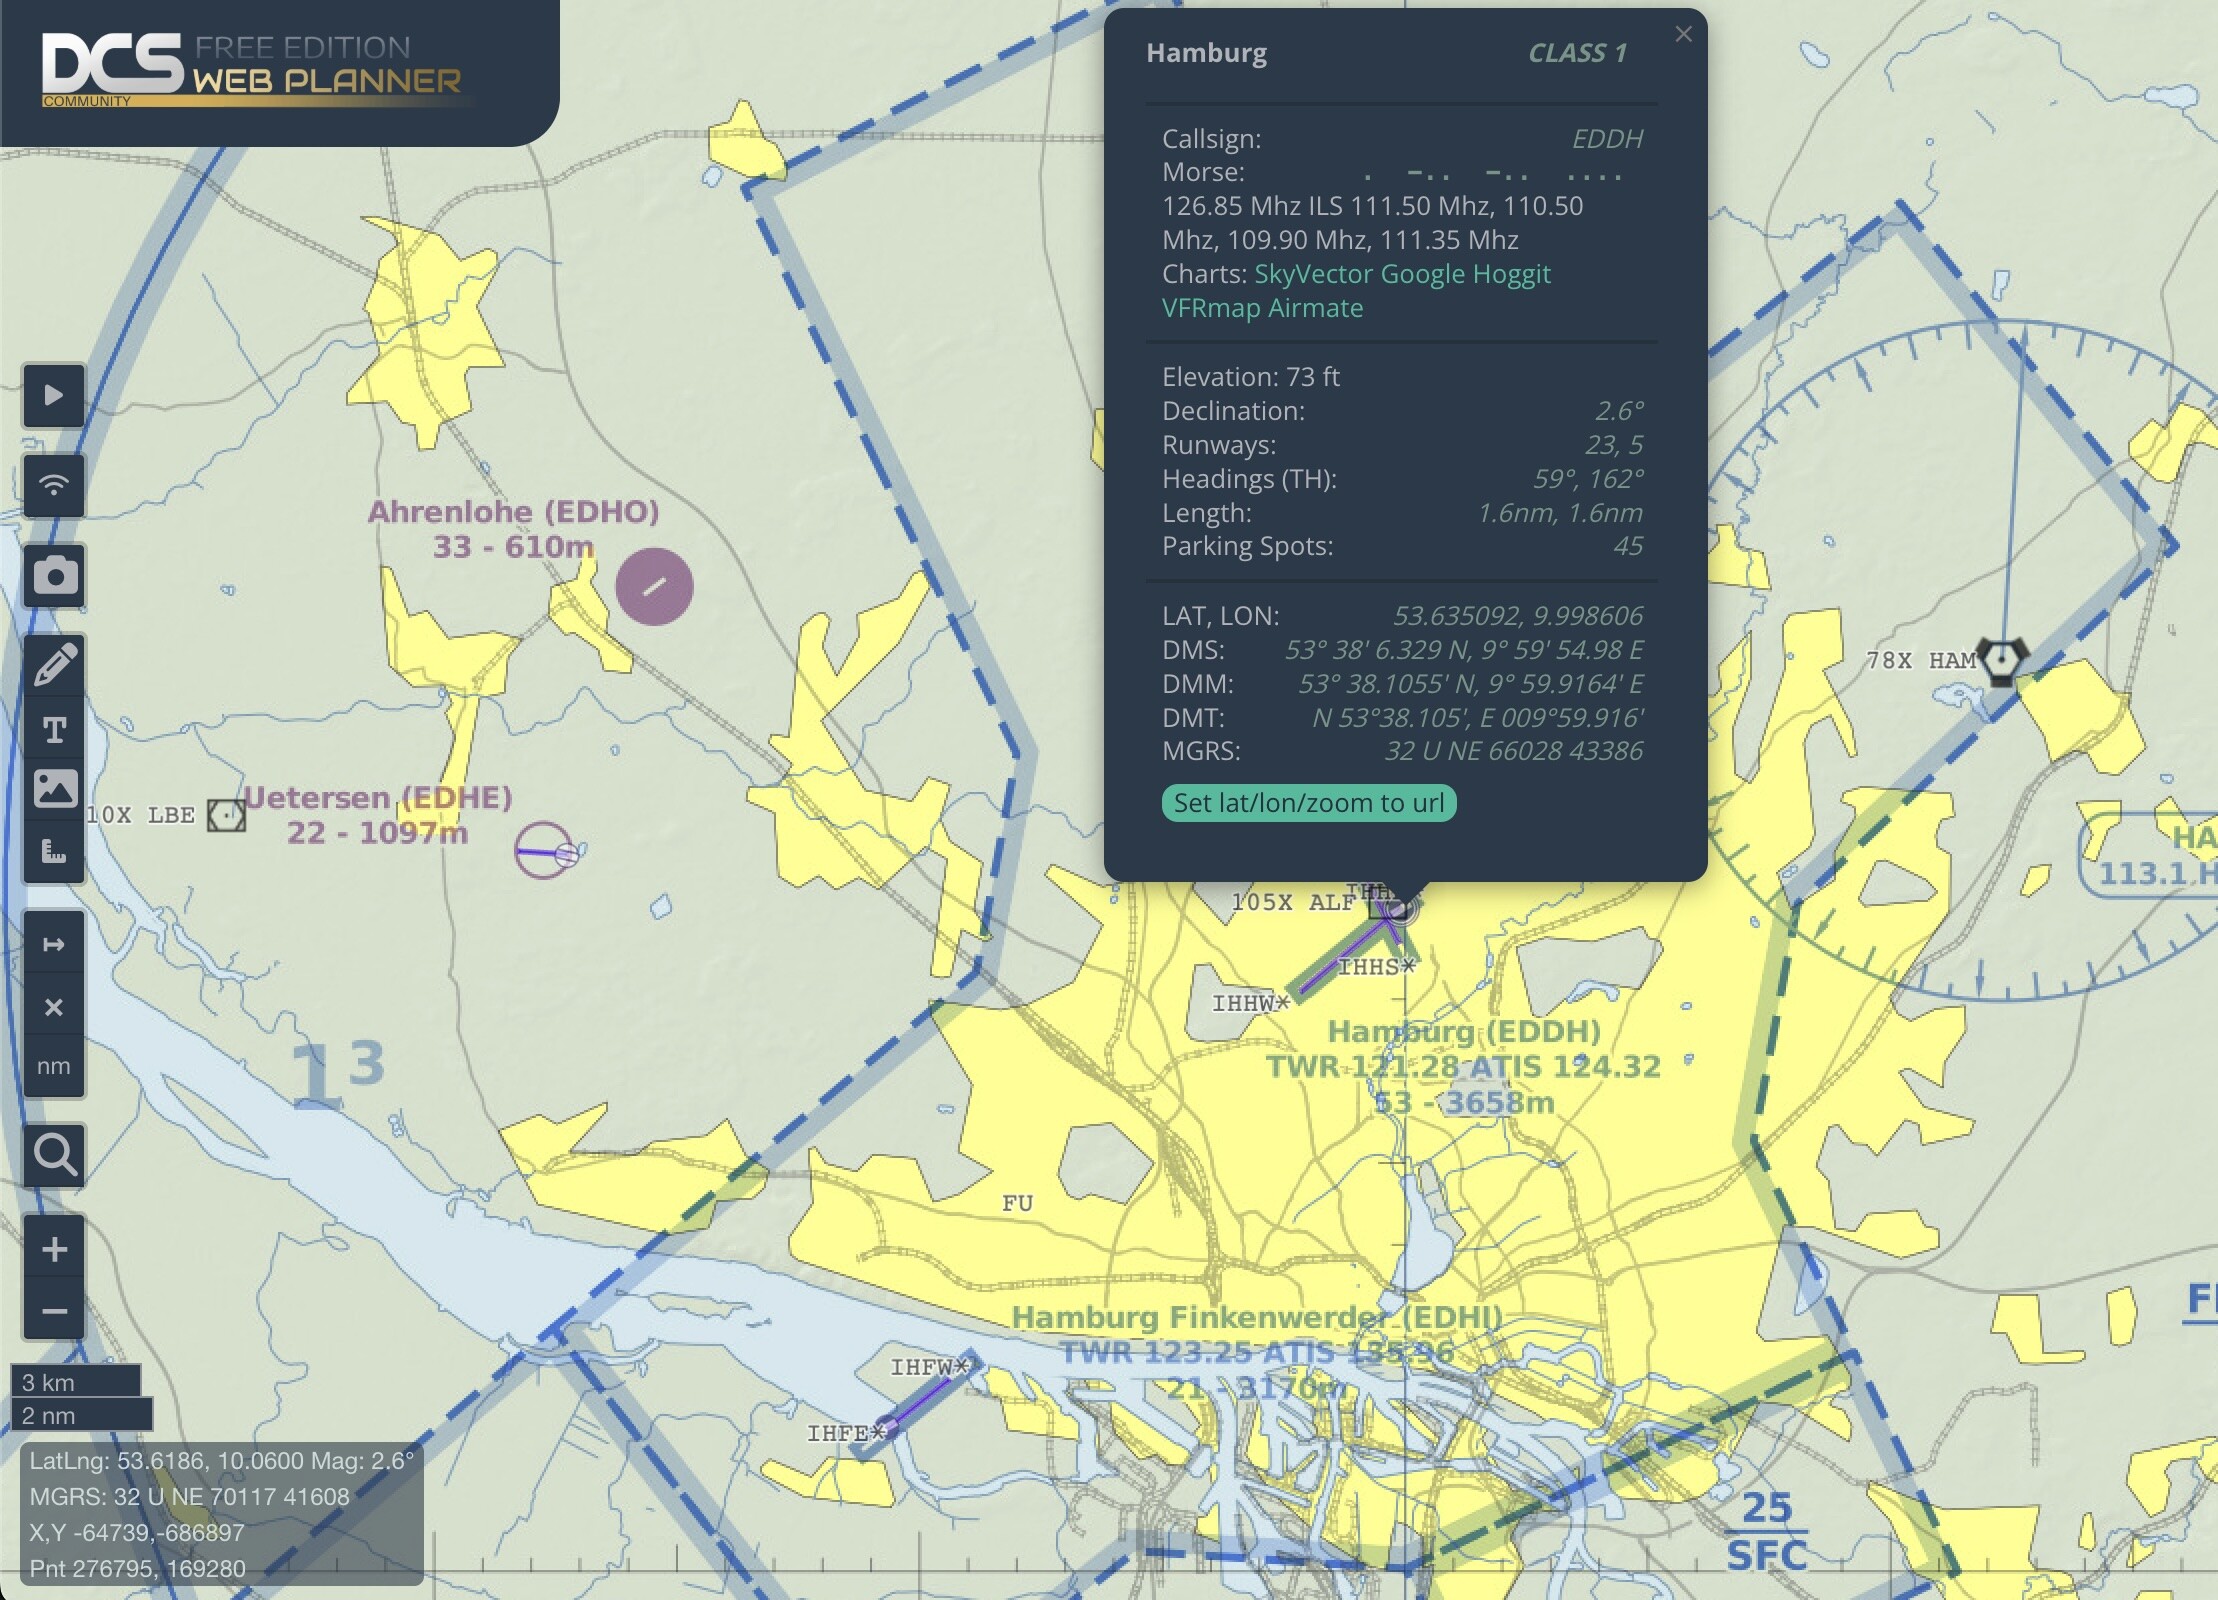2218x1600 pixels.
Task: Open the Airmate chart link
Action: [1315, 308]
